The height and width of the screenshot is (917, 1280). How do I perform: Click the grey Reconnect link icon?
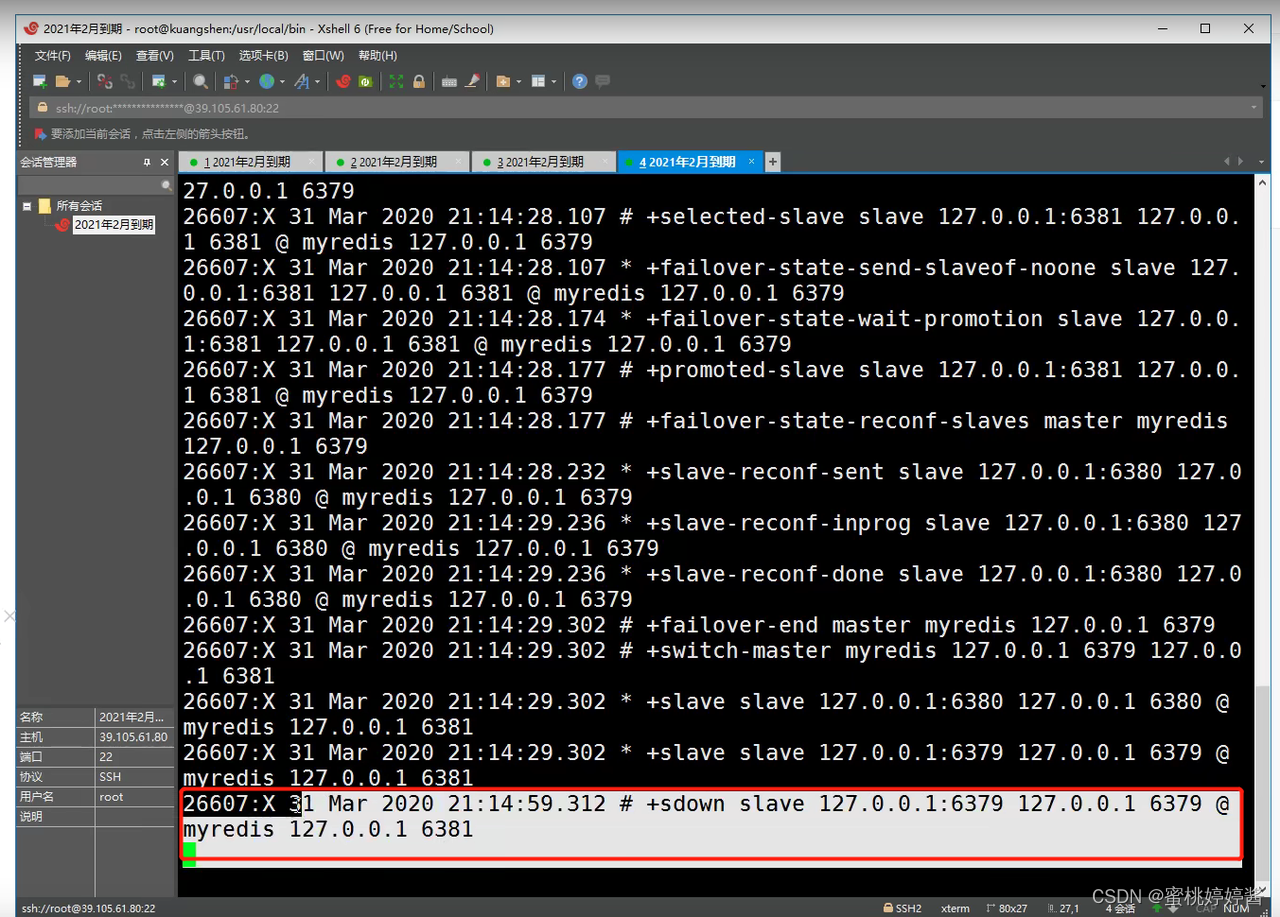(127, 82)
